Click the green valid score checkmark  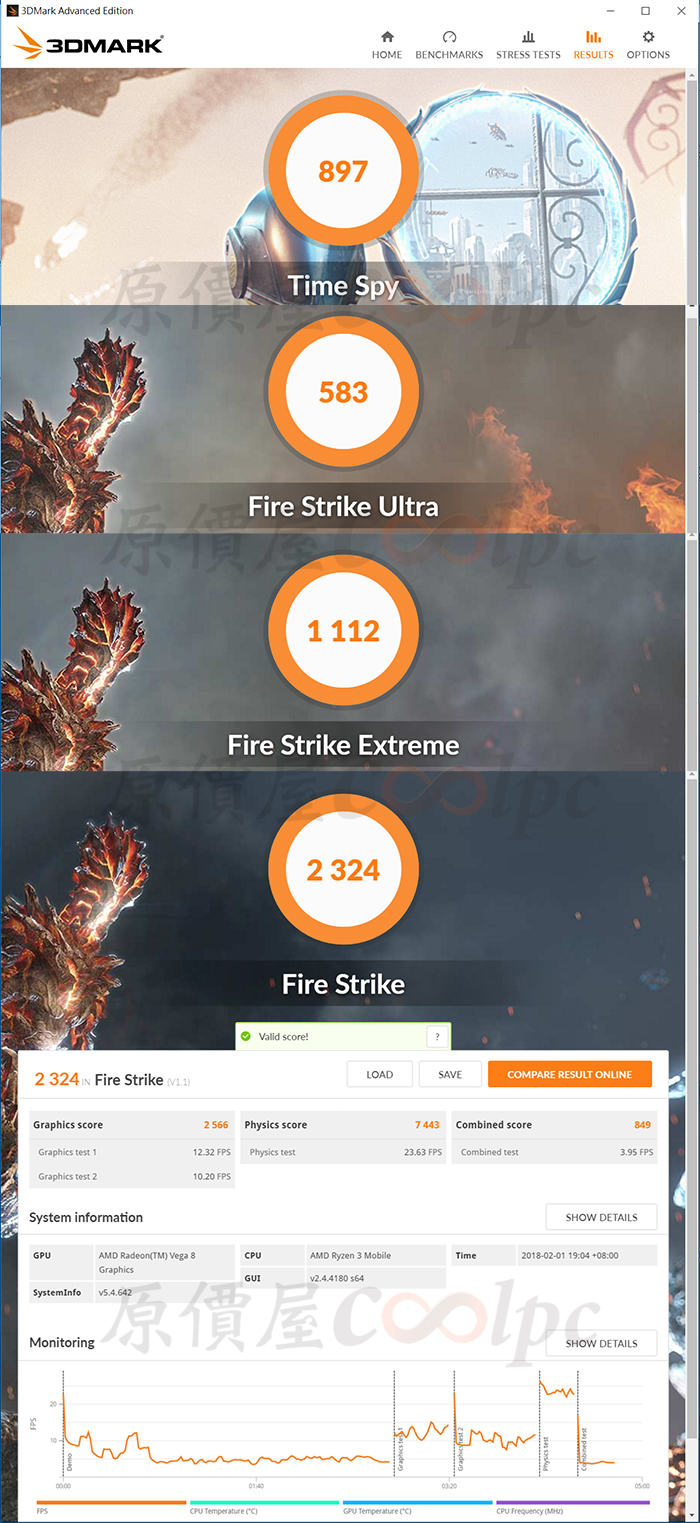pyautogui.click(x=246, y=1037)
